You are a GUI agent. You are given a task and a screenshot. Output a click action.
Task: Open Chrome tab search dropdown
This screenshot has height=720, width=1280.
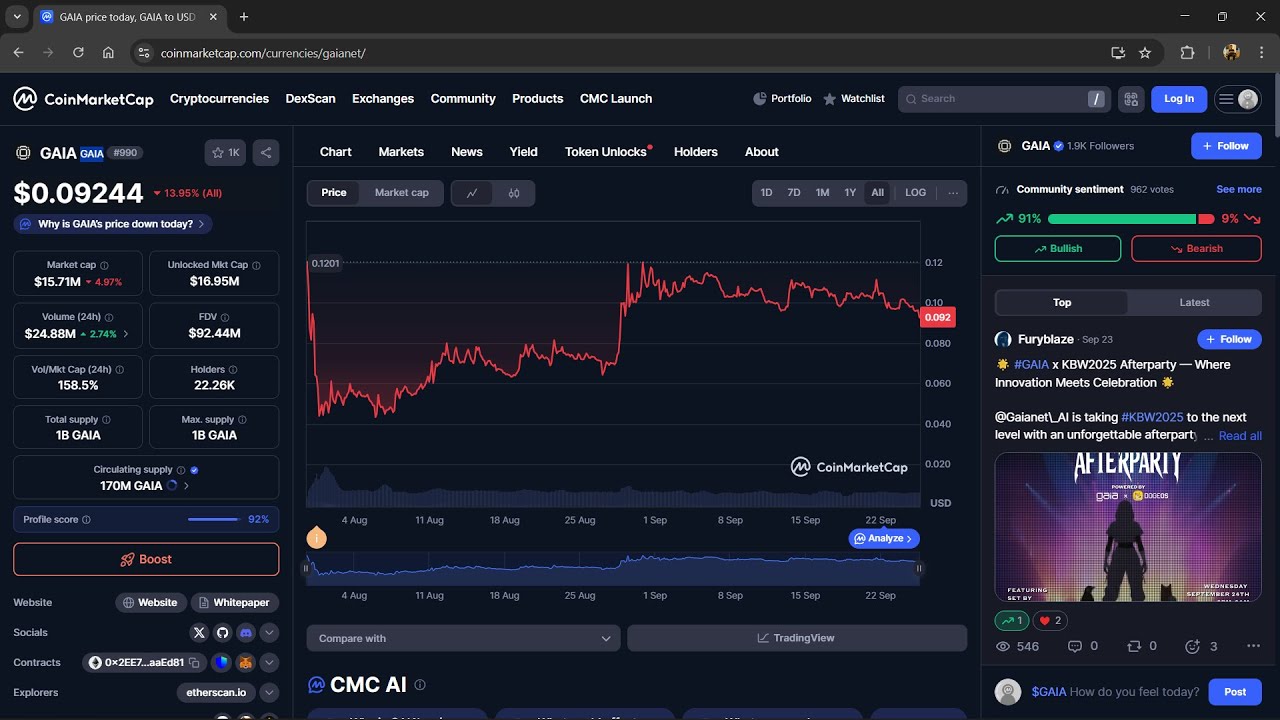(x=17, y=17)
